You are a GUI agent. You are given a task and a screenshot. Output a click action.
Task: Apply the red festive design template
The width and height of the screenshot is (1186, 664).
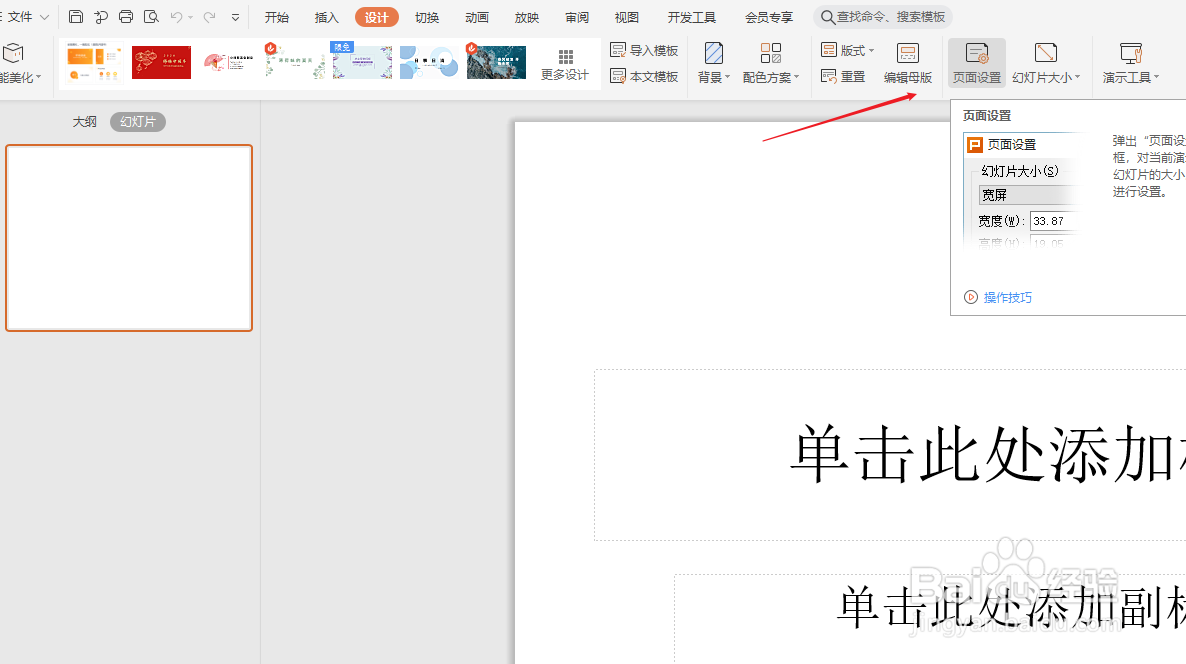pos(161,62)
